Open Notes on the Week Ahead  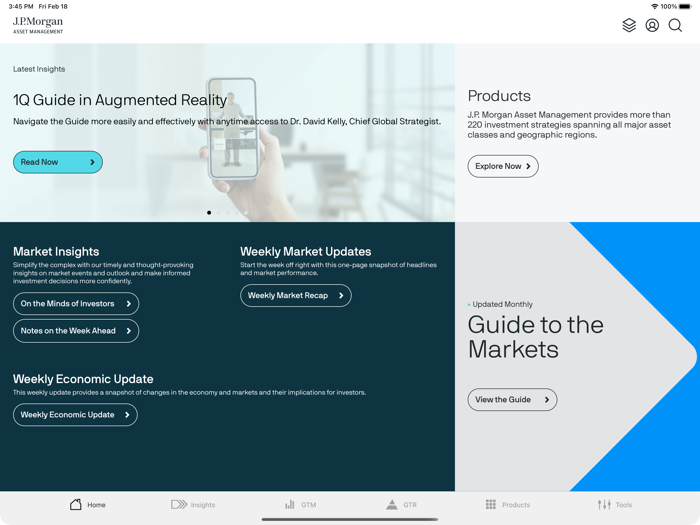[x=76, y=331]
